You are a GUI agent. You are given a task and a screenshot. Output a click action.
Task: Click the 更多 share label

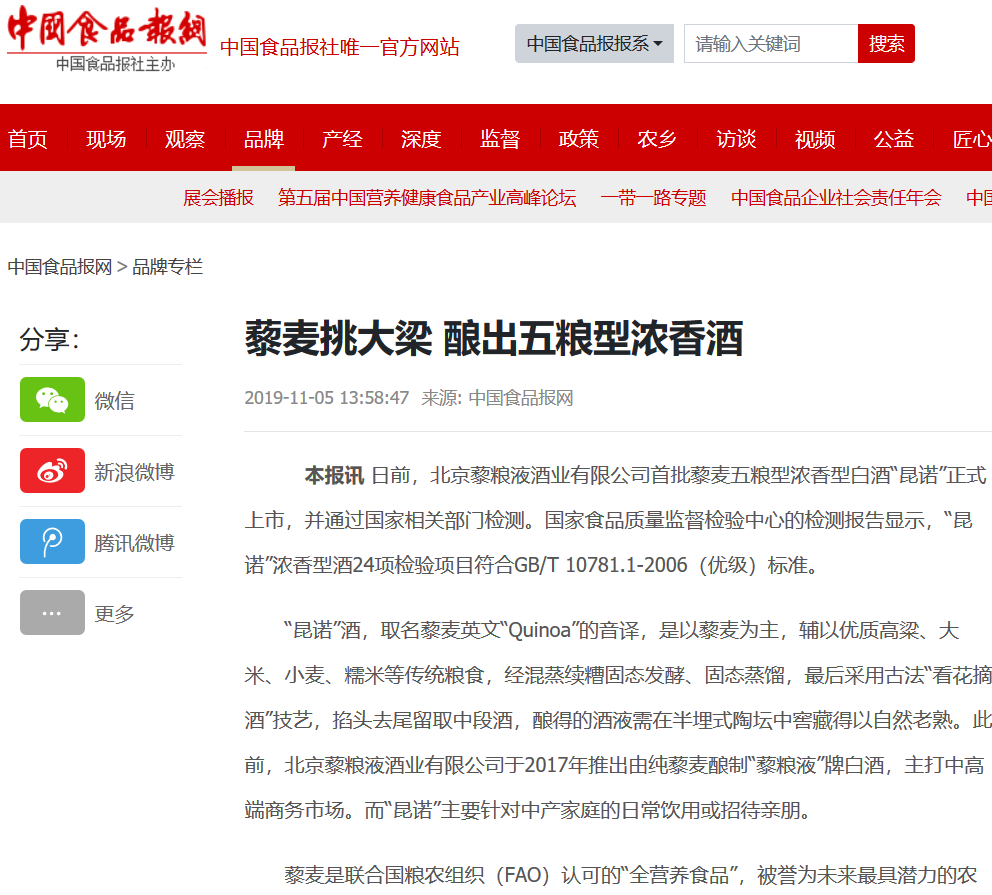(x=115, y=613)
